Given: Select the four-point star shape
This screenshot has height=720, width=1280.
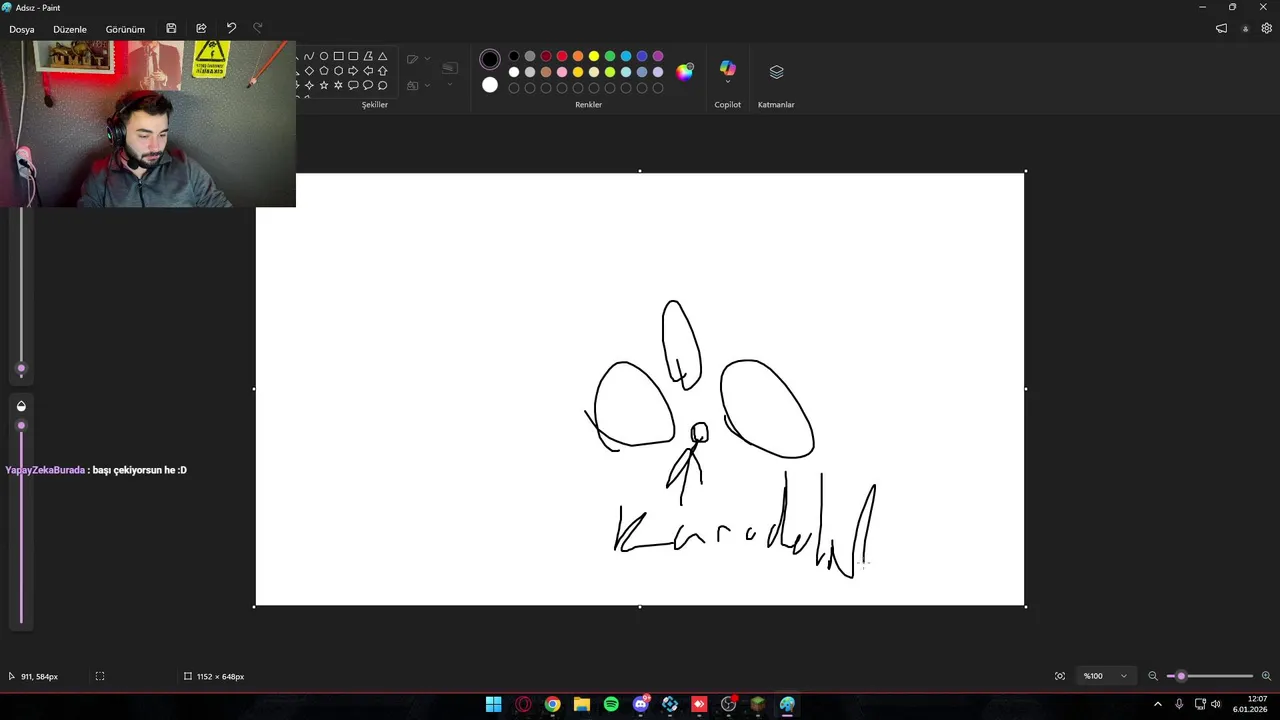Looking at the screenshot, I should click(x=309, y=85).
